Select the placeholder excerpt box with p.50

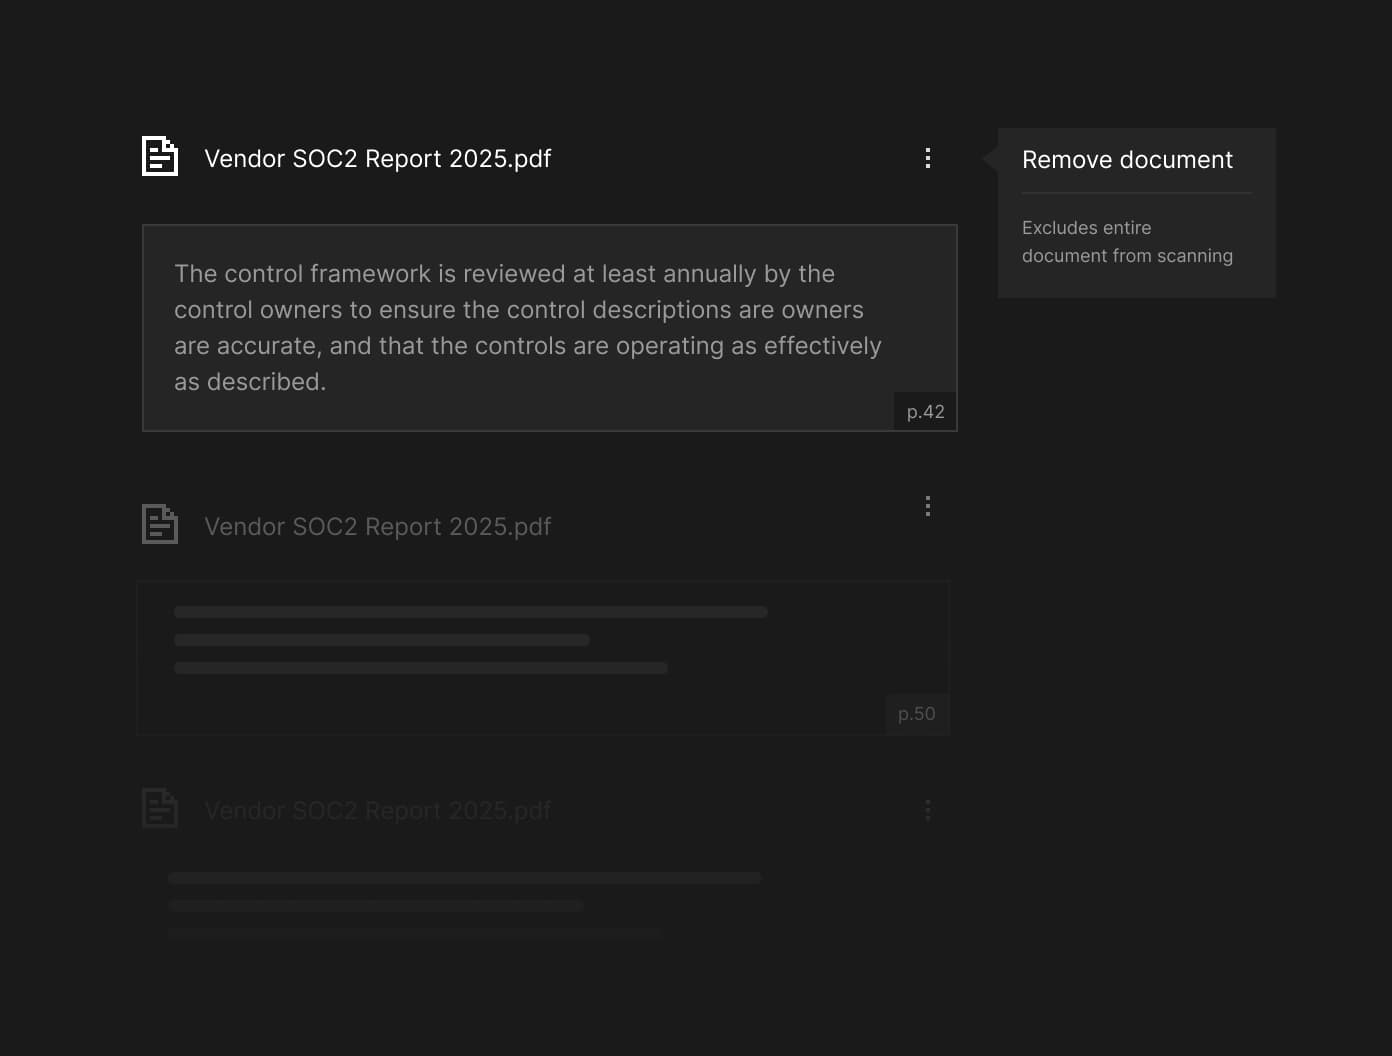(543, 658)
